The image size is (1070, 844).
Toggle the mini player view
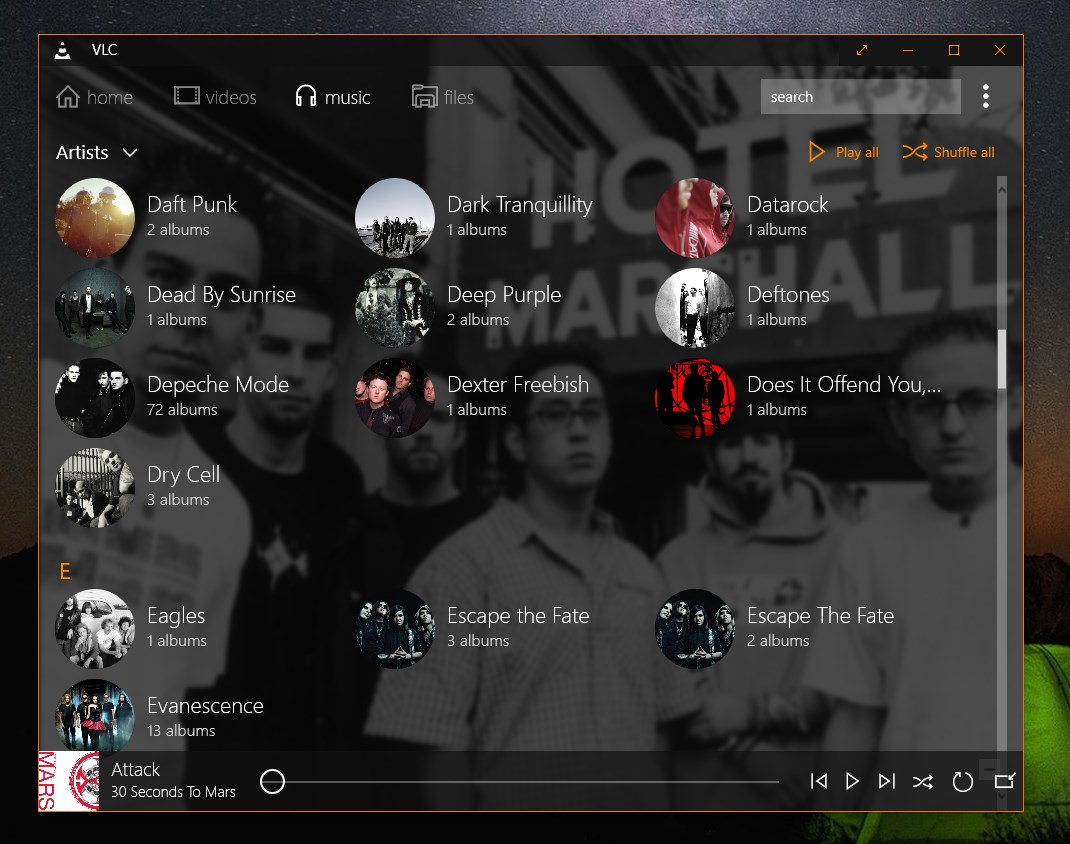pos(1004,781)
